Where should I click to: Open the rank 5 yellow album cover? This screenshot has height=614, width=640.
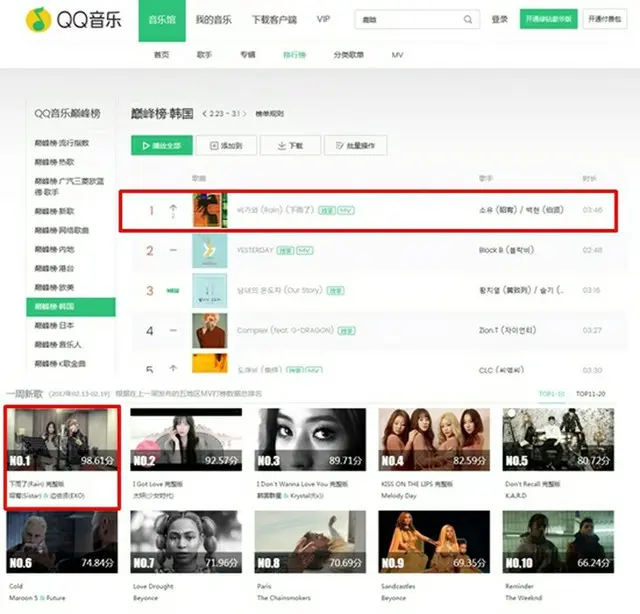coord(209,363)
